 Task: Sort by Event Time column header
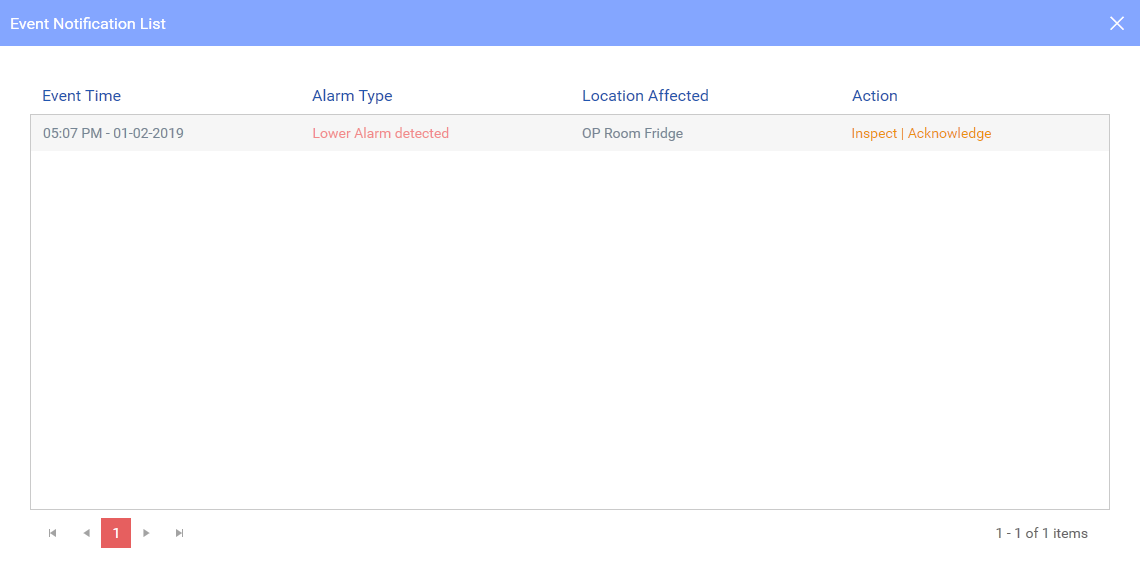point(81,96)
